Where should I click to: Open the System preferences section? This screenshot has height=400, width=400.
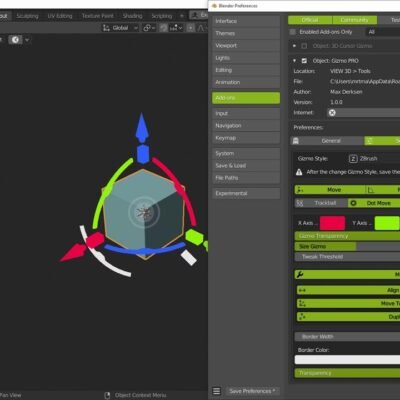click(246, 153)
